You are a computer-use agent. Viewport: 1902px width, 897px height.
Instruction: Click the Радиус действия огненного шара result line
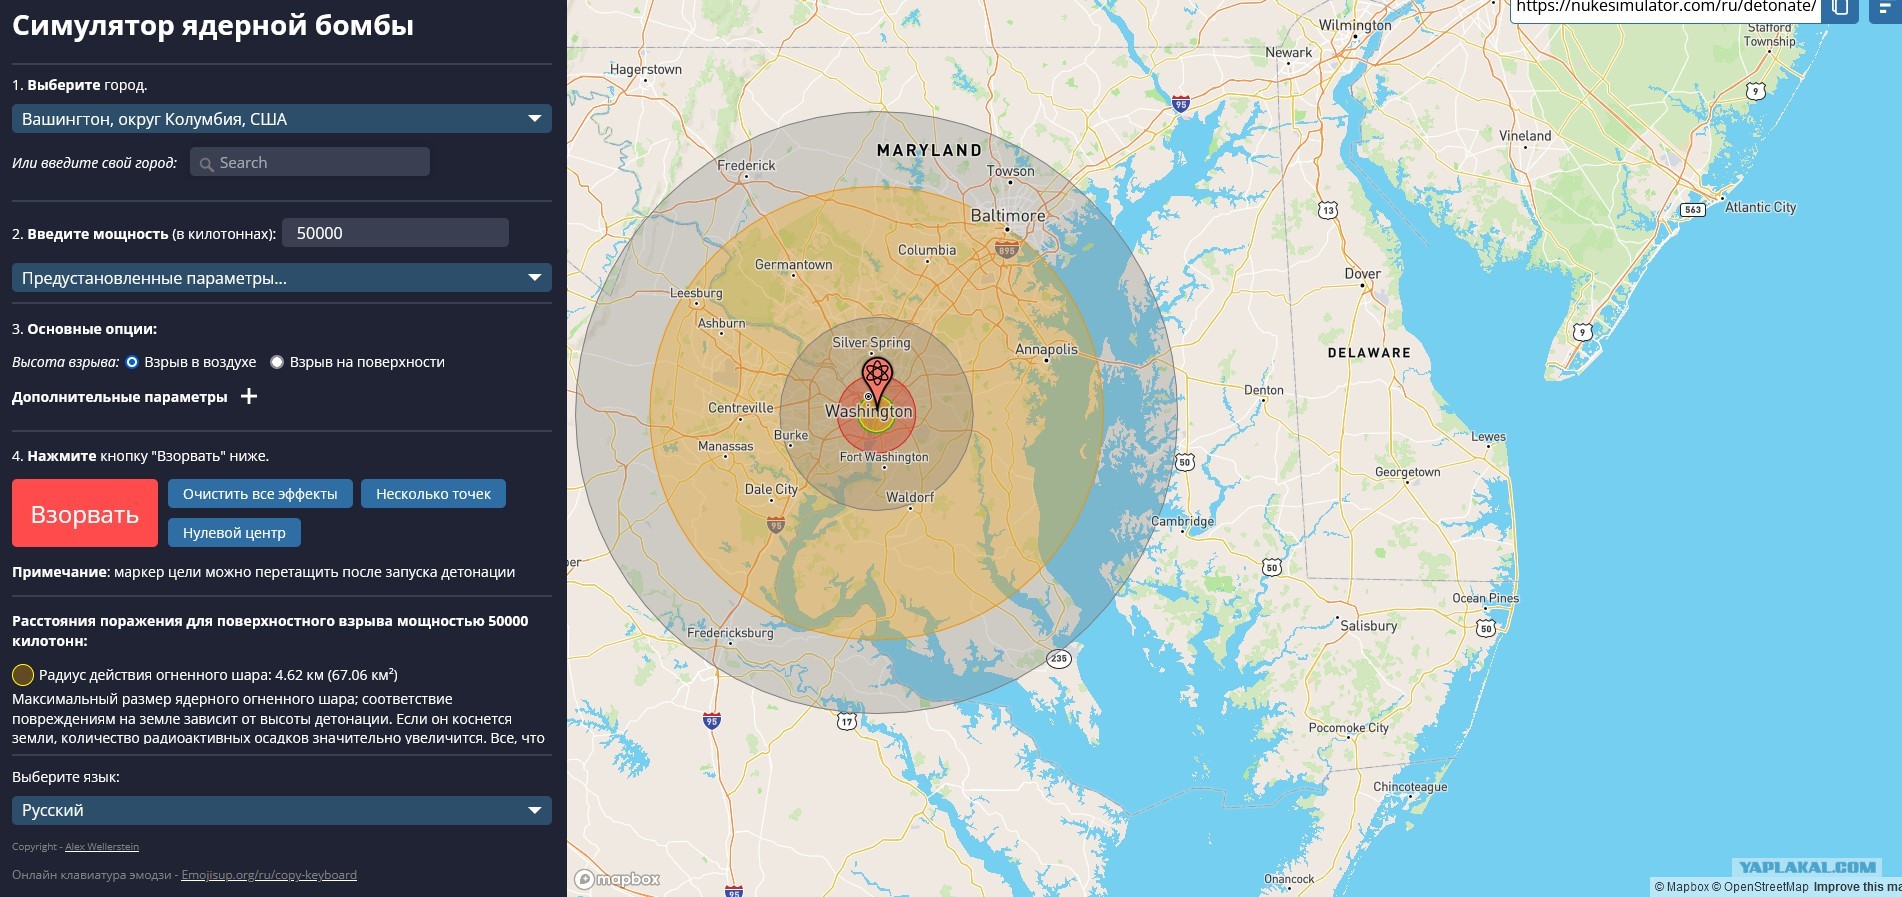[x=218, y=675]
